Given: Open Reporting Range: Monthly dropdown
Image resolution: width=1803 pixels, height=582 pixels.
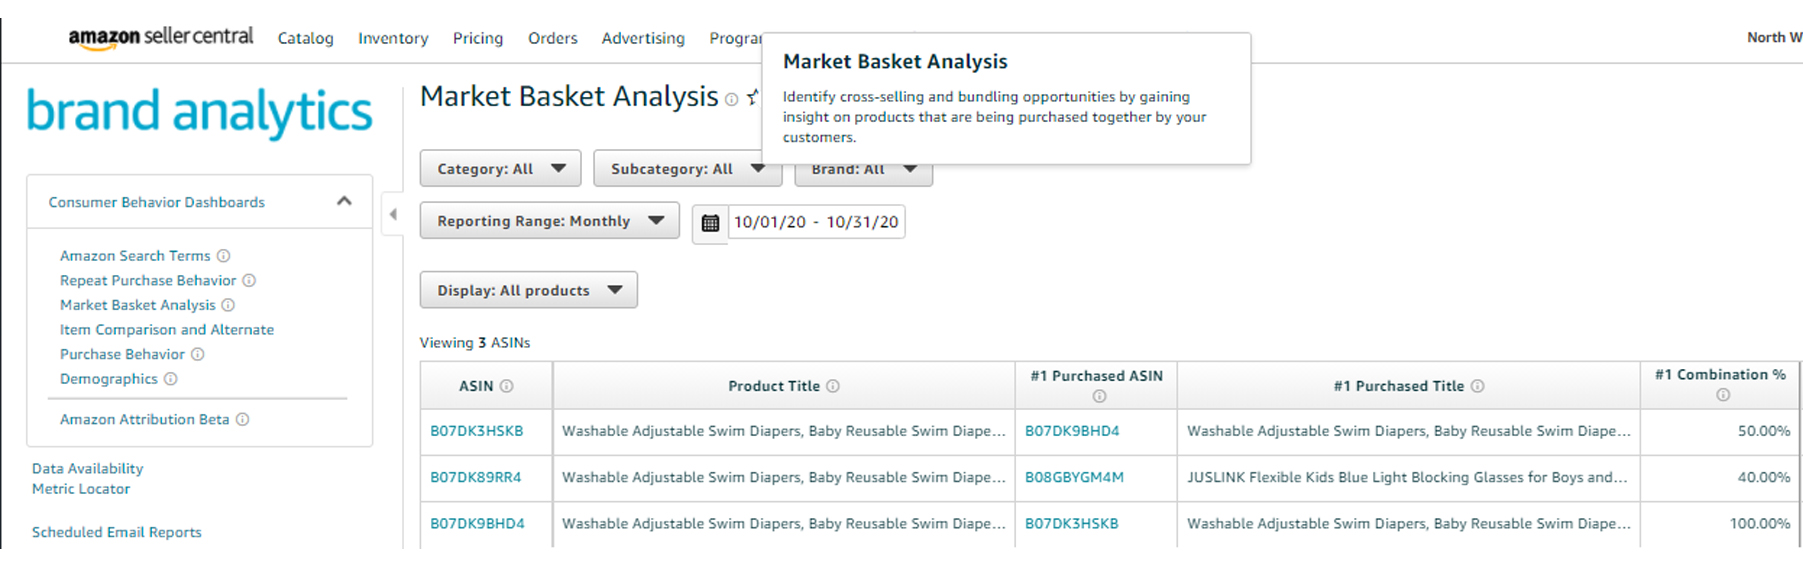Looking at the screenshot, I should pos(550,221).
